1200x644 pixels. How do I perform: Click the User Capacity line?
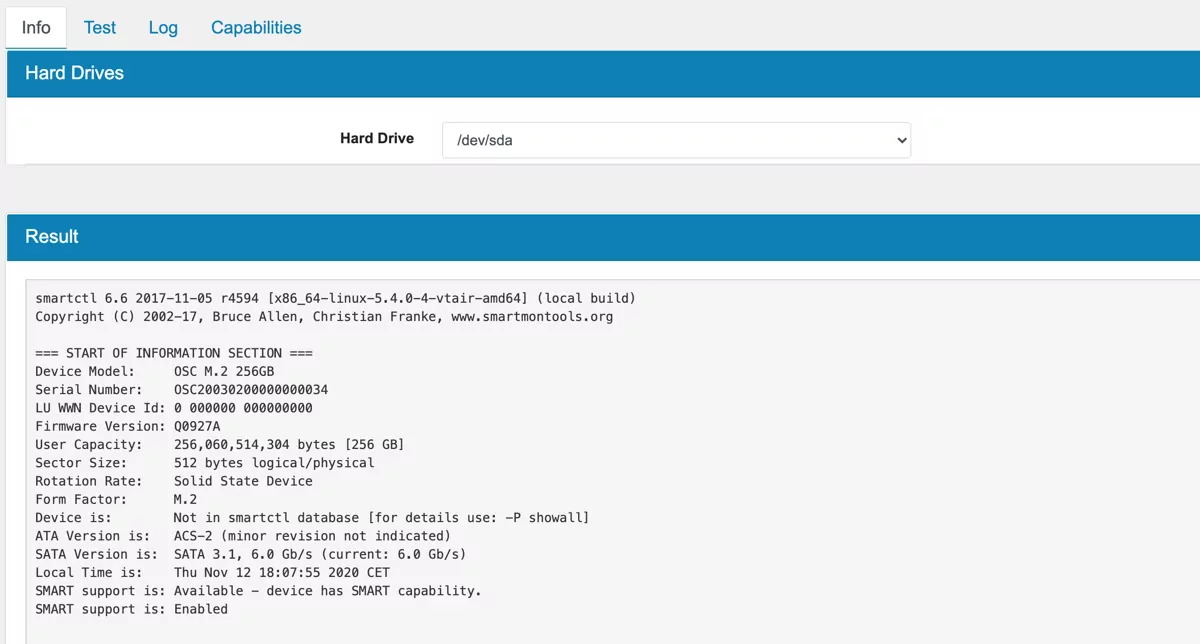pos(219,444)
